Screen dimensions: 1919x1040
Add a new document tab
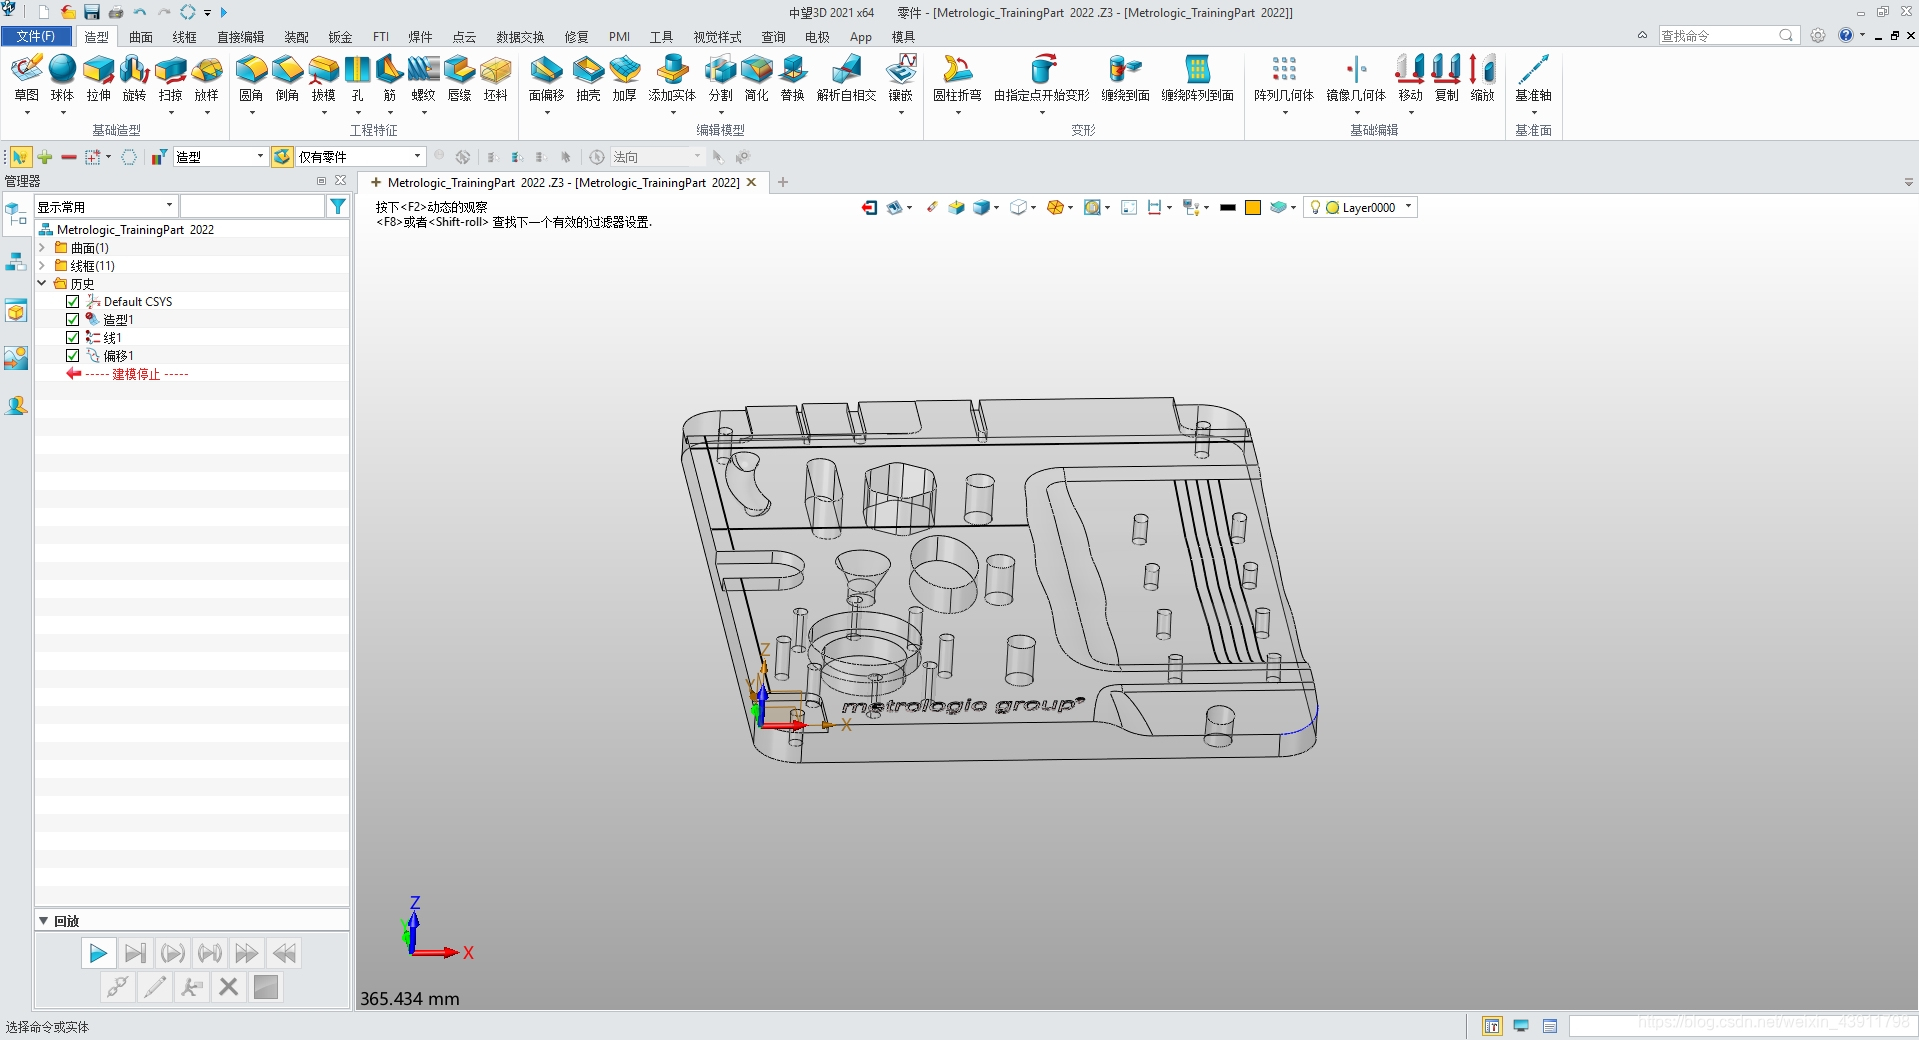point(783,182)
